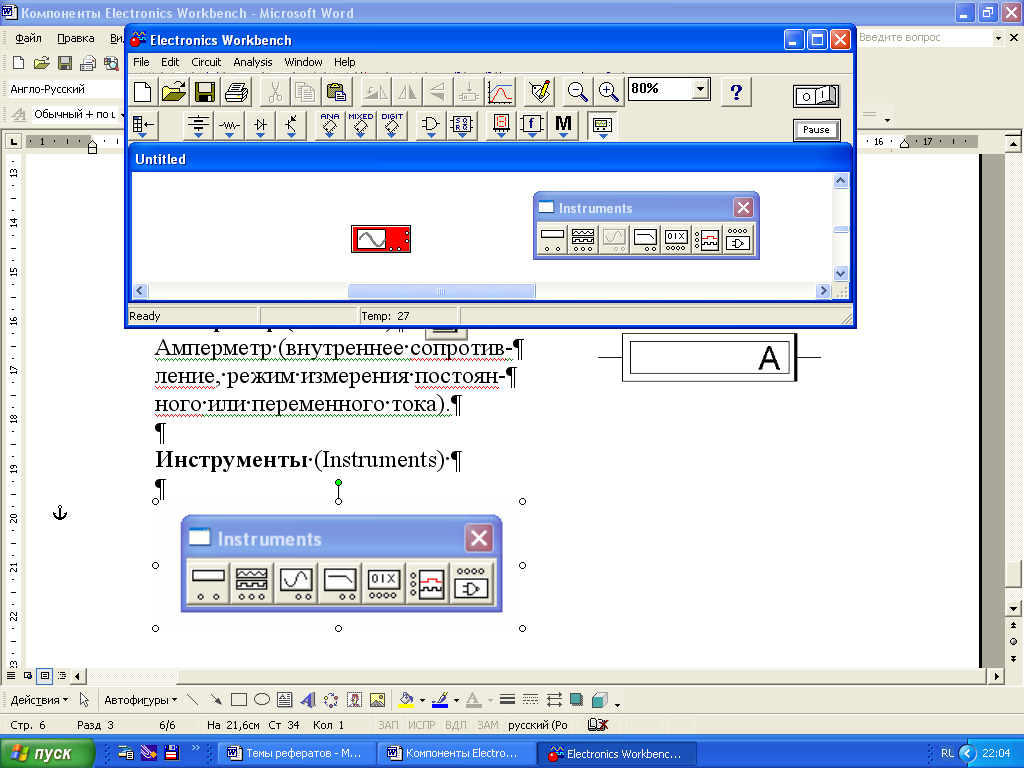Image resolution: width=1024 pixels, height=768 pixels.
Task: Open the Basic resistor parts bin
Action: 229,125
